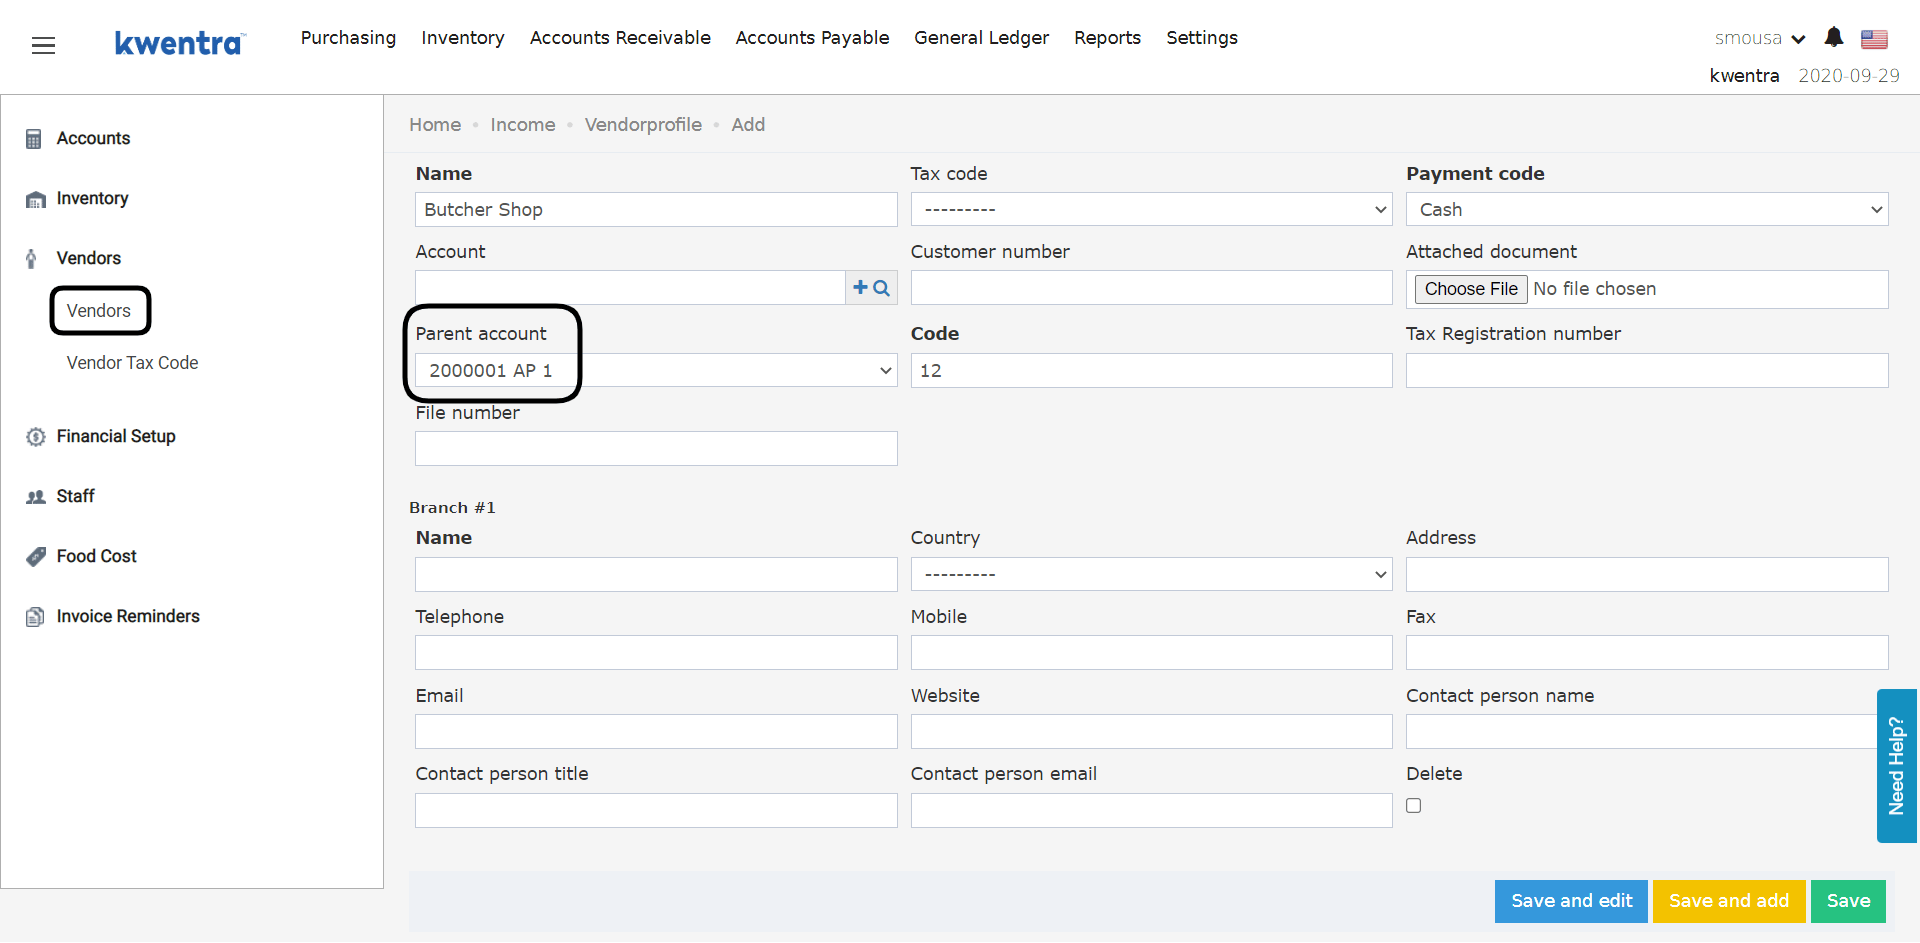Open the General Ledger menu
Image resolution: width=1920 pixels, height=943 pixels.
tap(981, 38)
